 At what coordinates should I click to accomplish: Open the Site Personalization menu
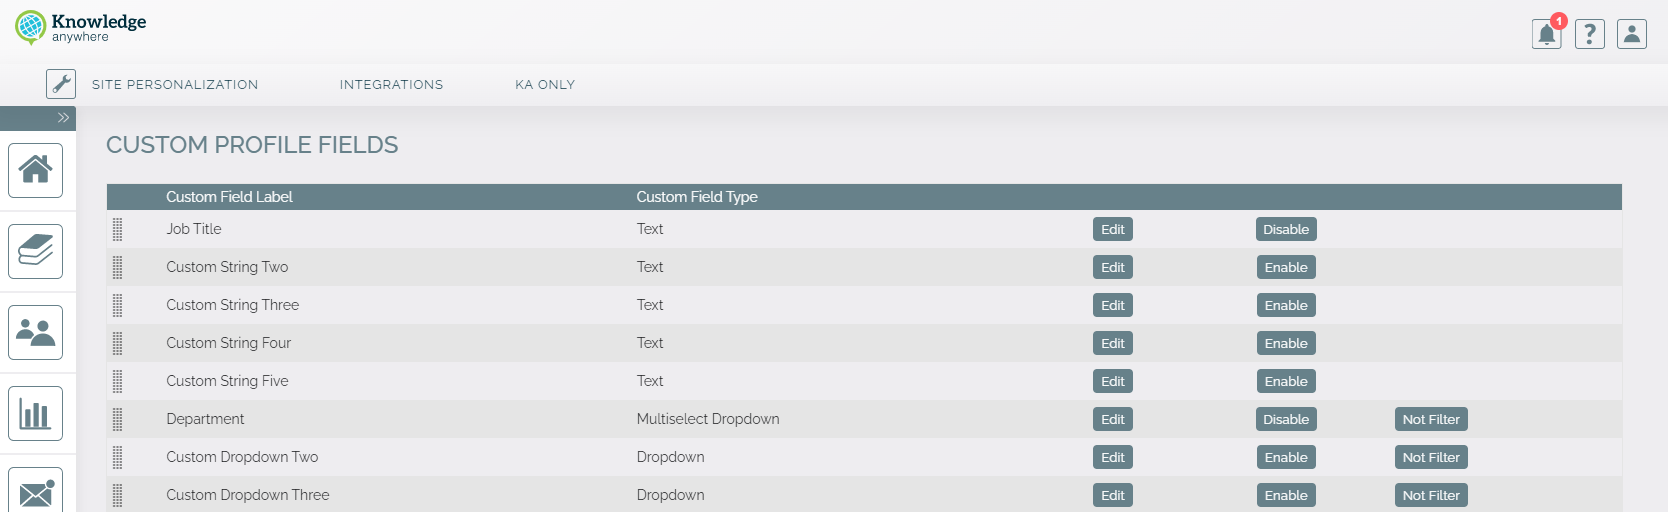pyautogui.click(x=175, y=85)
